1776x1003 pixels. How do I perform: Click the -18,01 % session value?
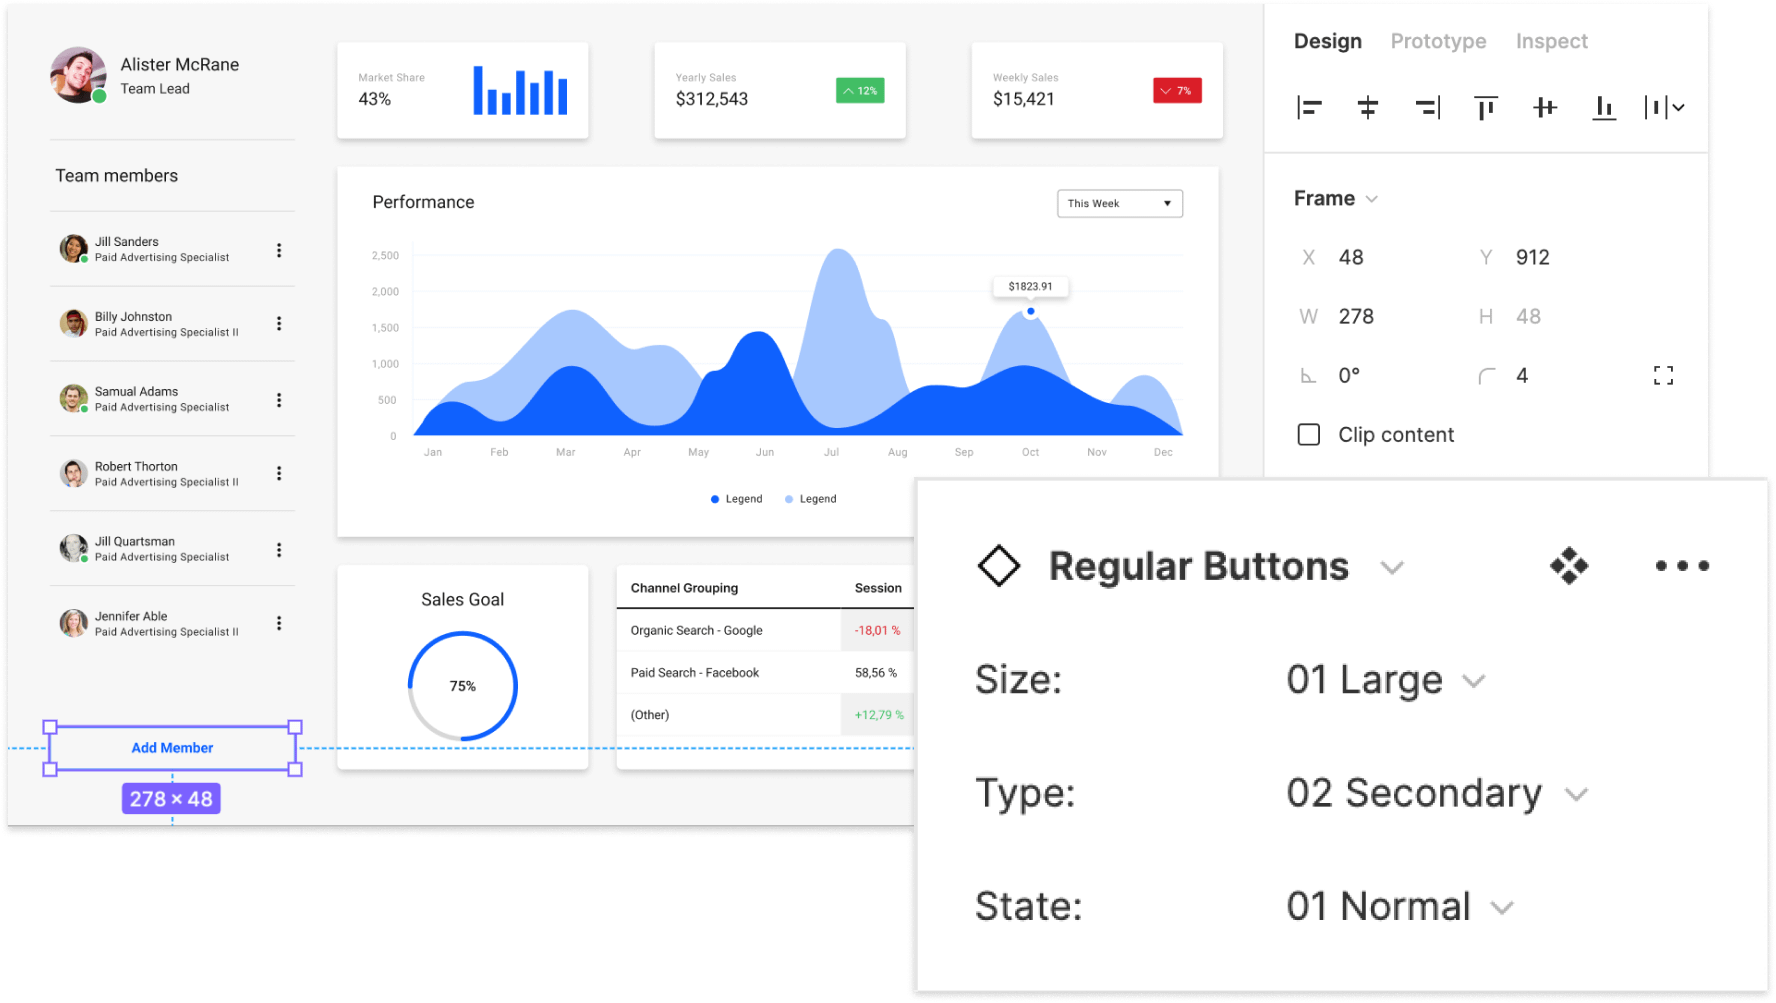pyautogui.click(x=877, y=631)
